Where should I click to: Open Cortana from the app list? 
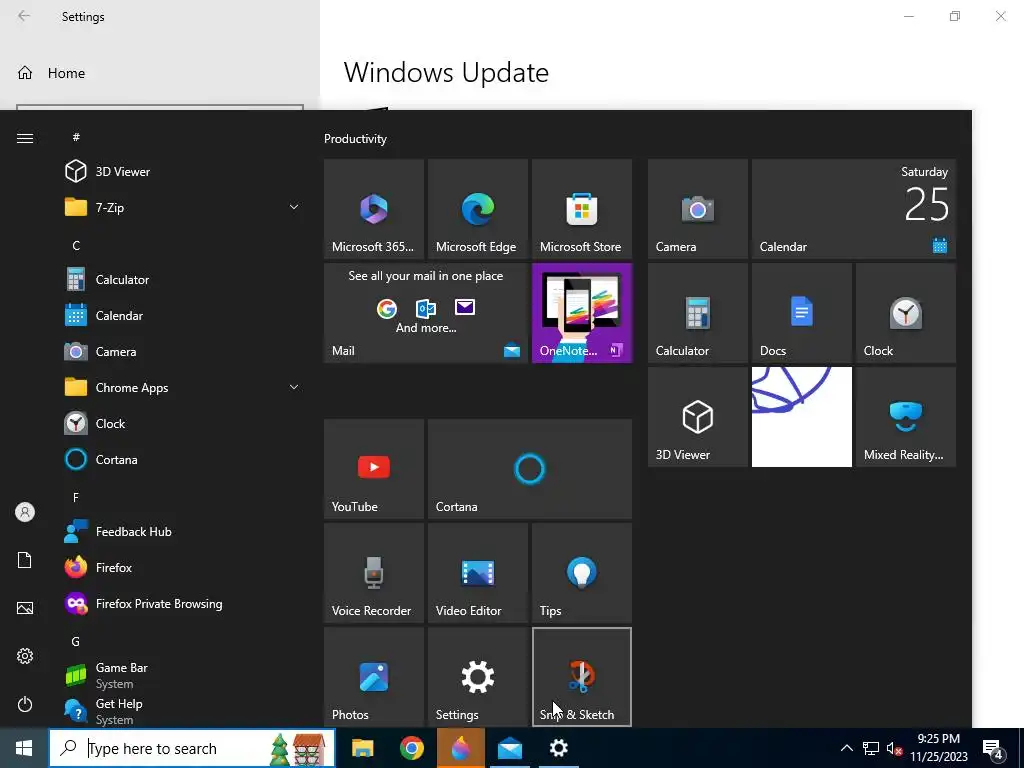pos(184,460)
